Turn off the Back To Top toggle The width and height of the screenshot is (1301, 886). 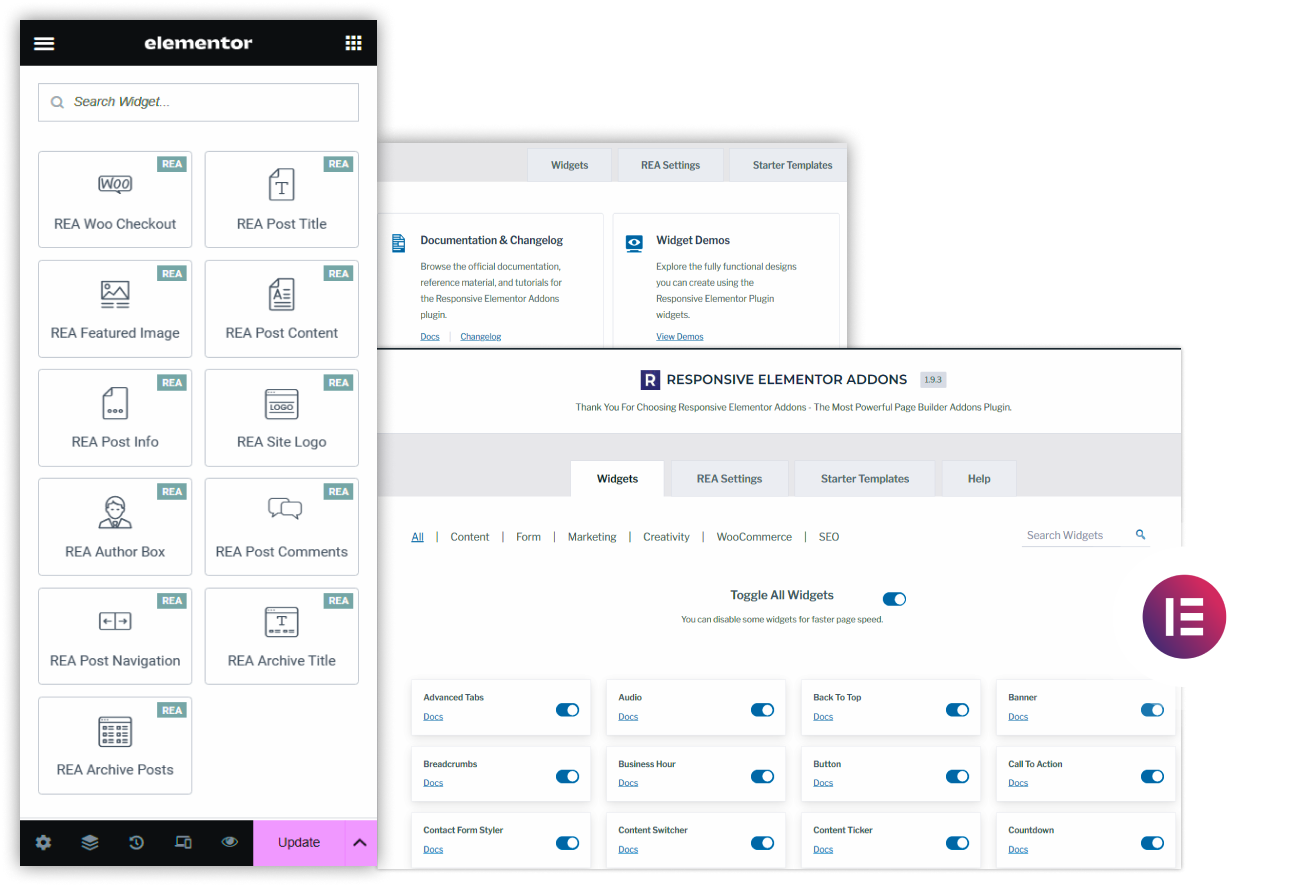(957, 710)
